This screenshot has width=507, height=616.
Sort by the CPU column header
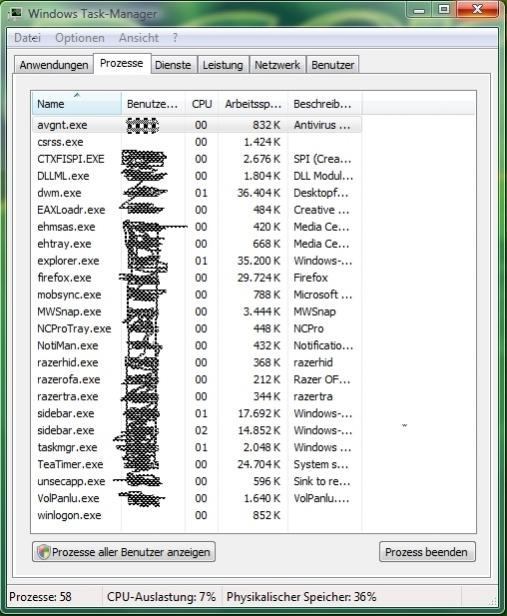202,104
